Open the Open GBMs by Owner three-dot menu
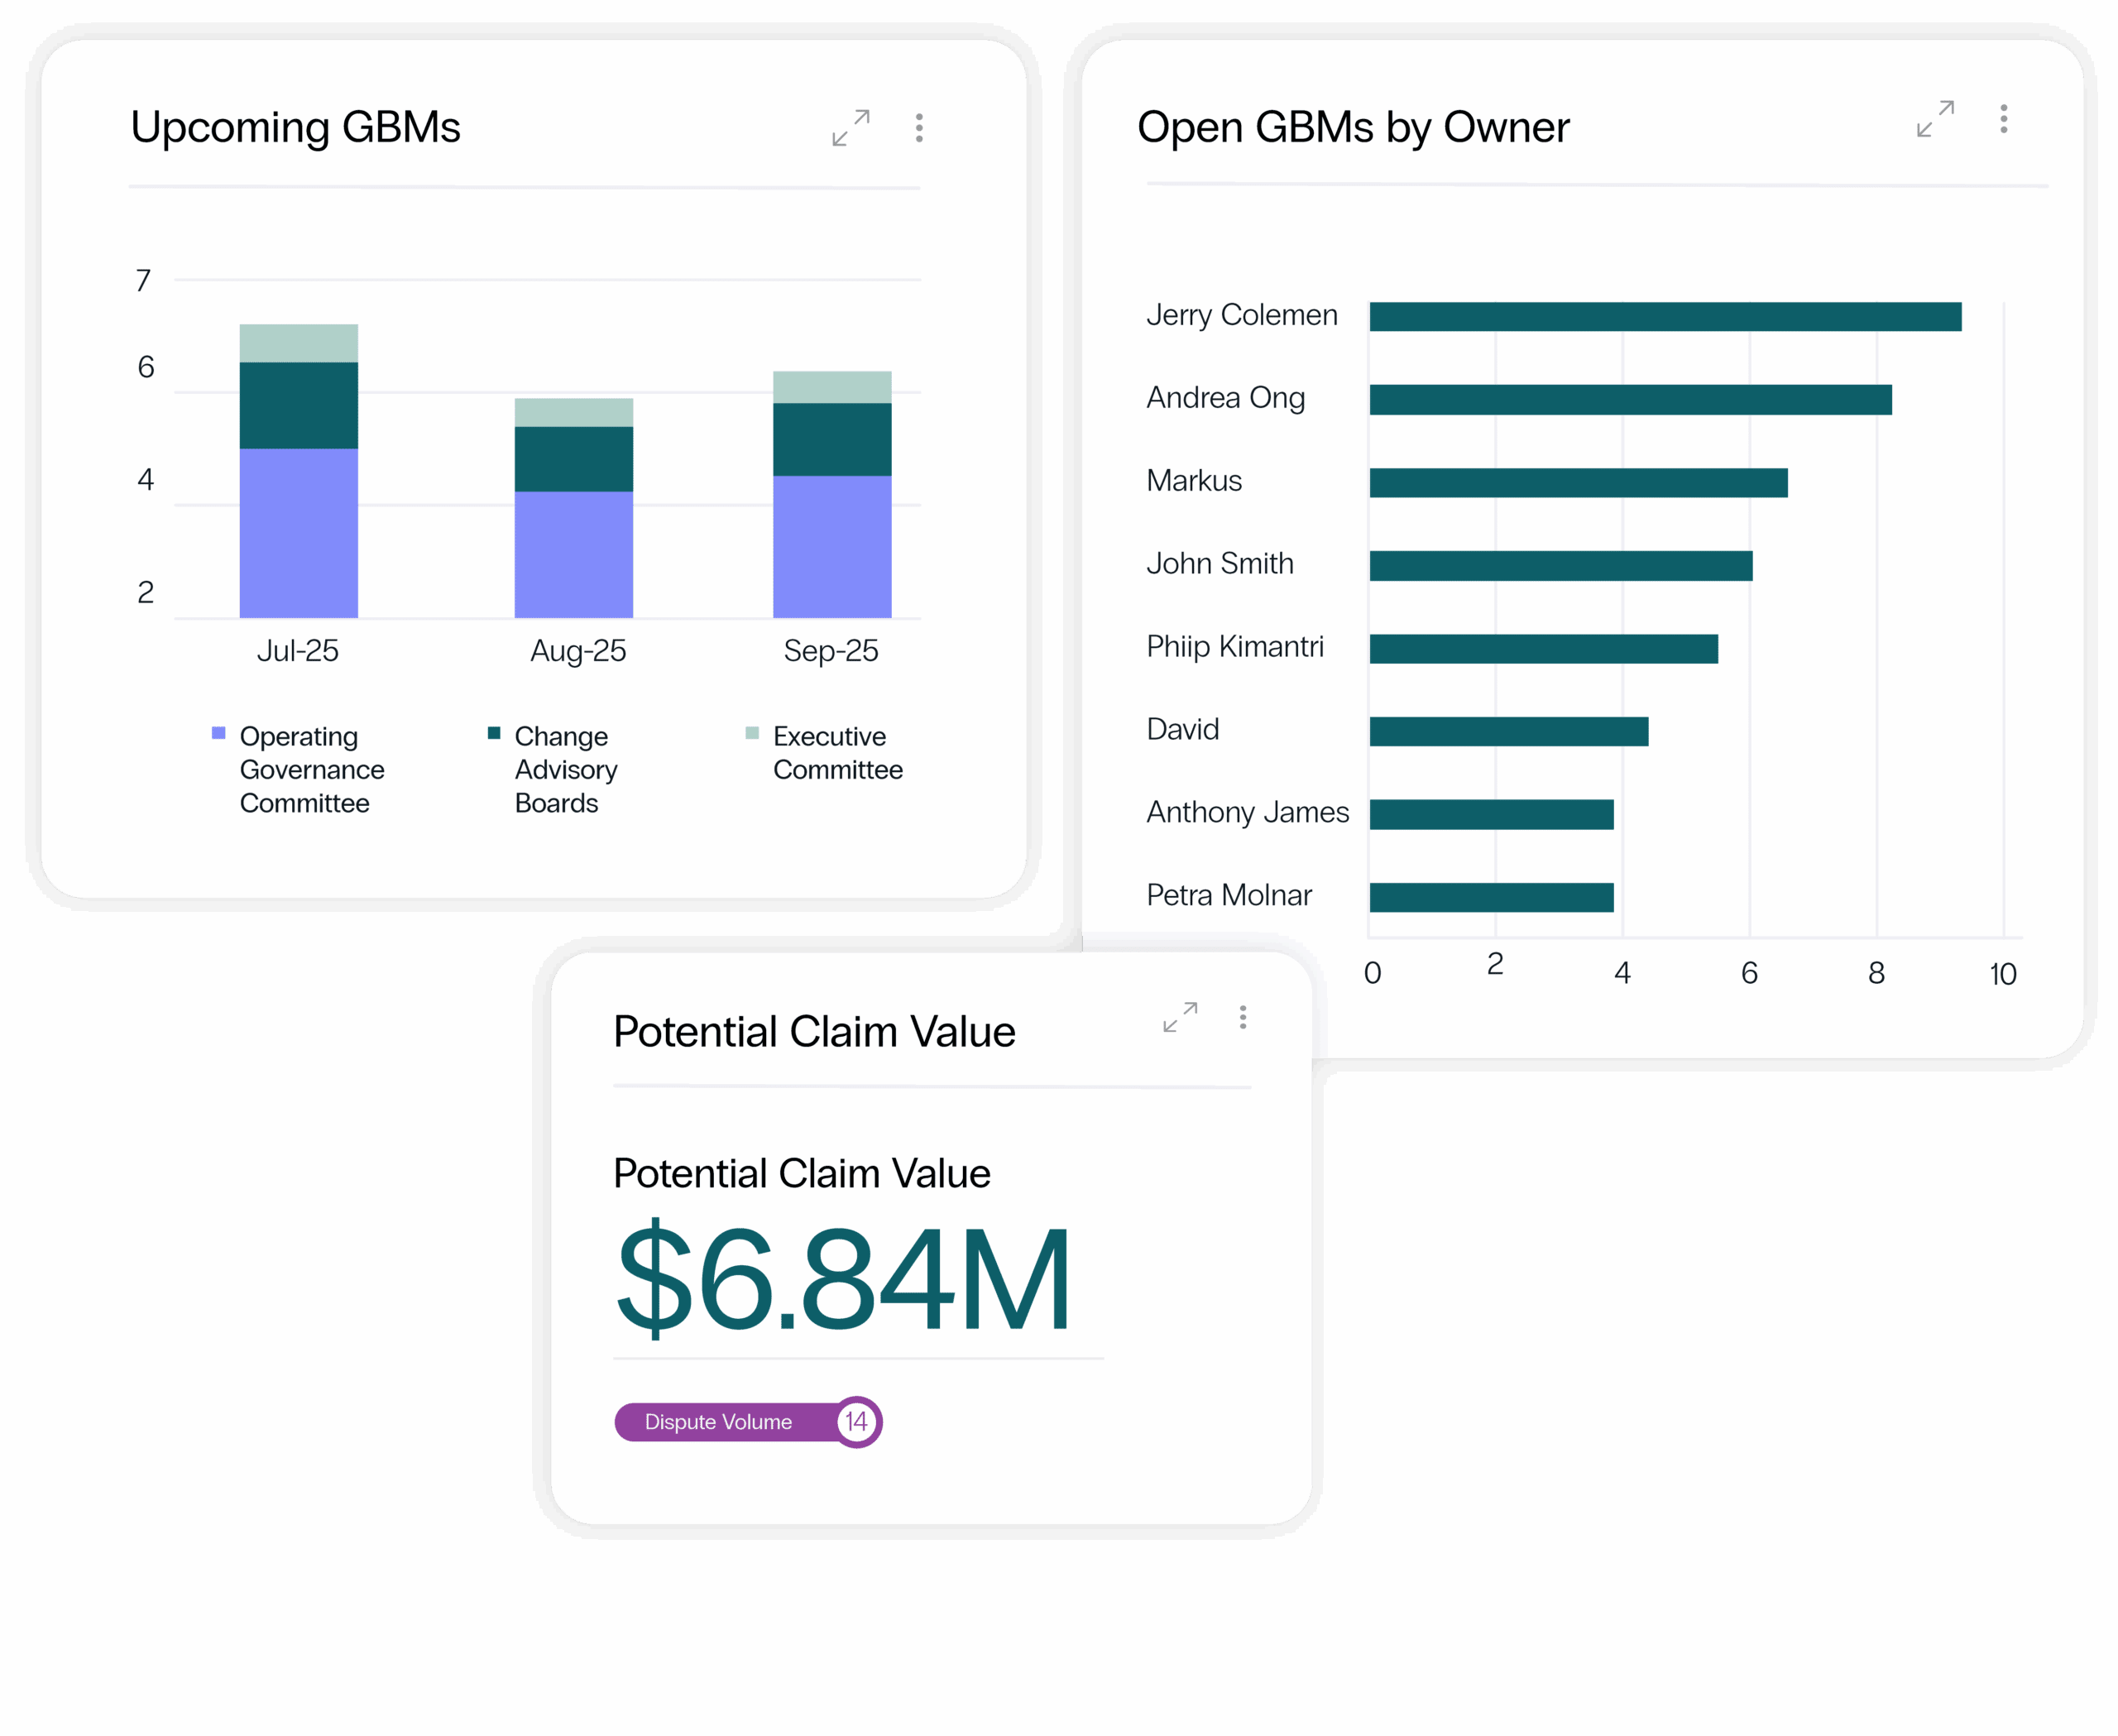Image resolution: width=2118 pixels, height=1736 pixels. tap(2003, 119)
